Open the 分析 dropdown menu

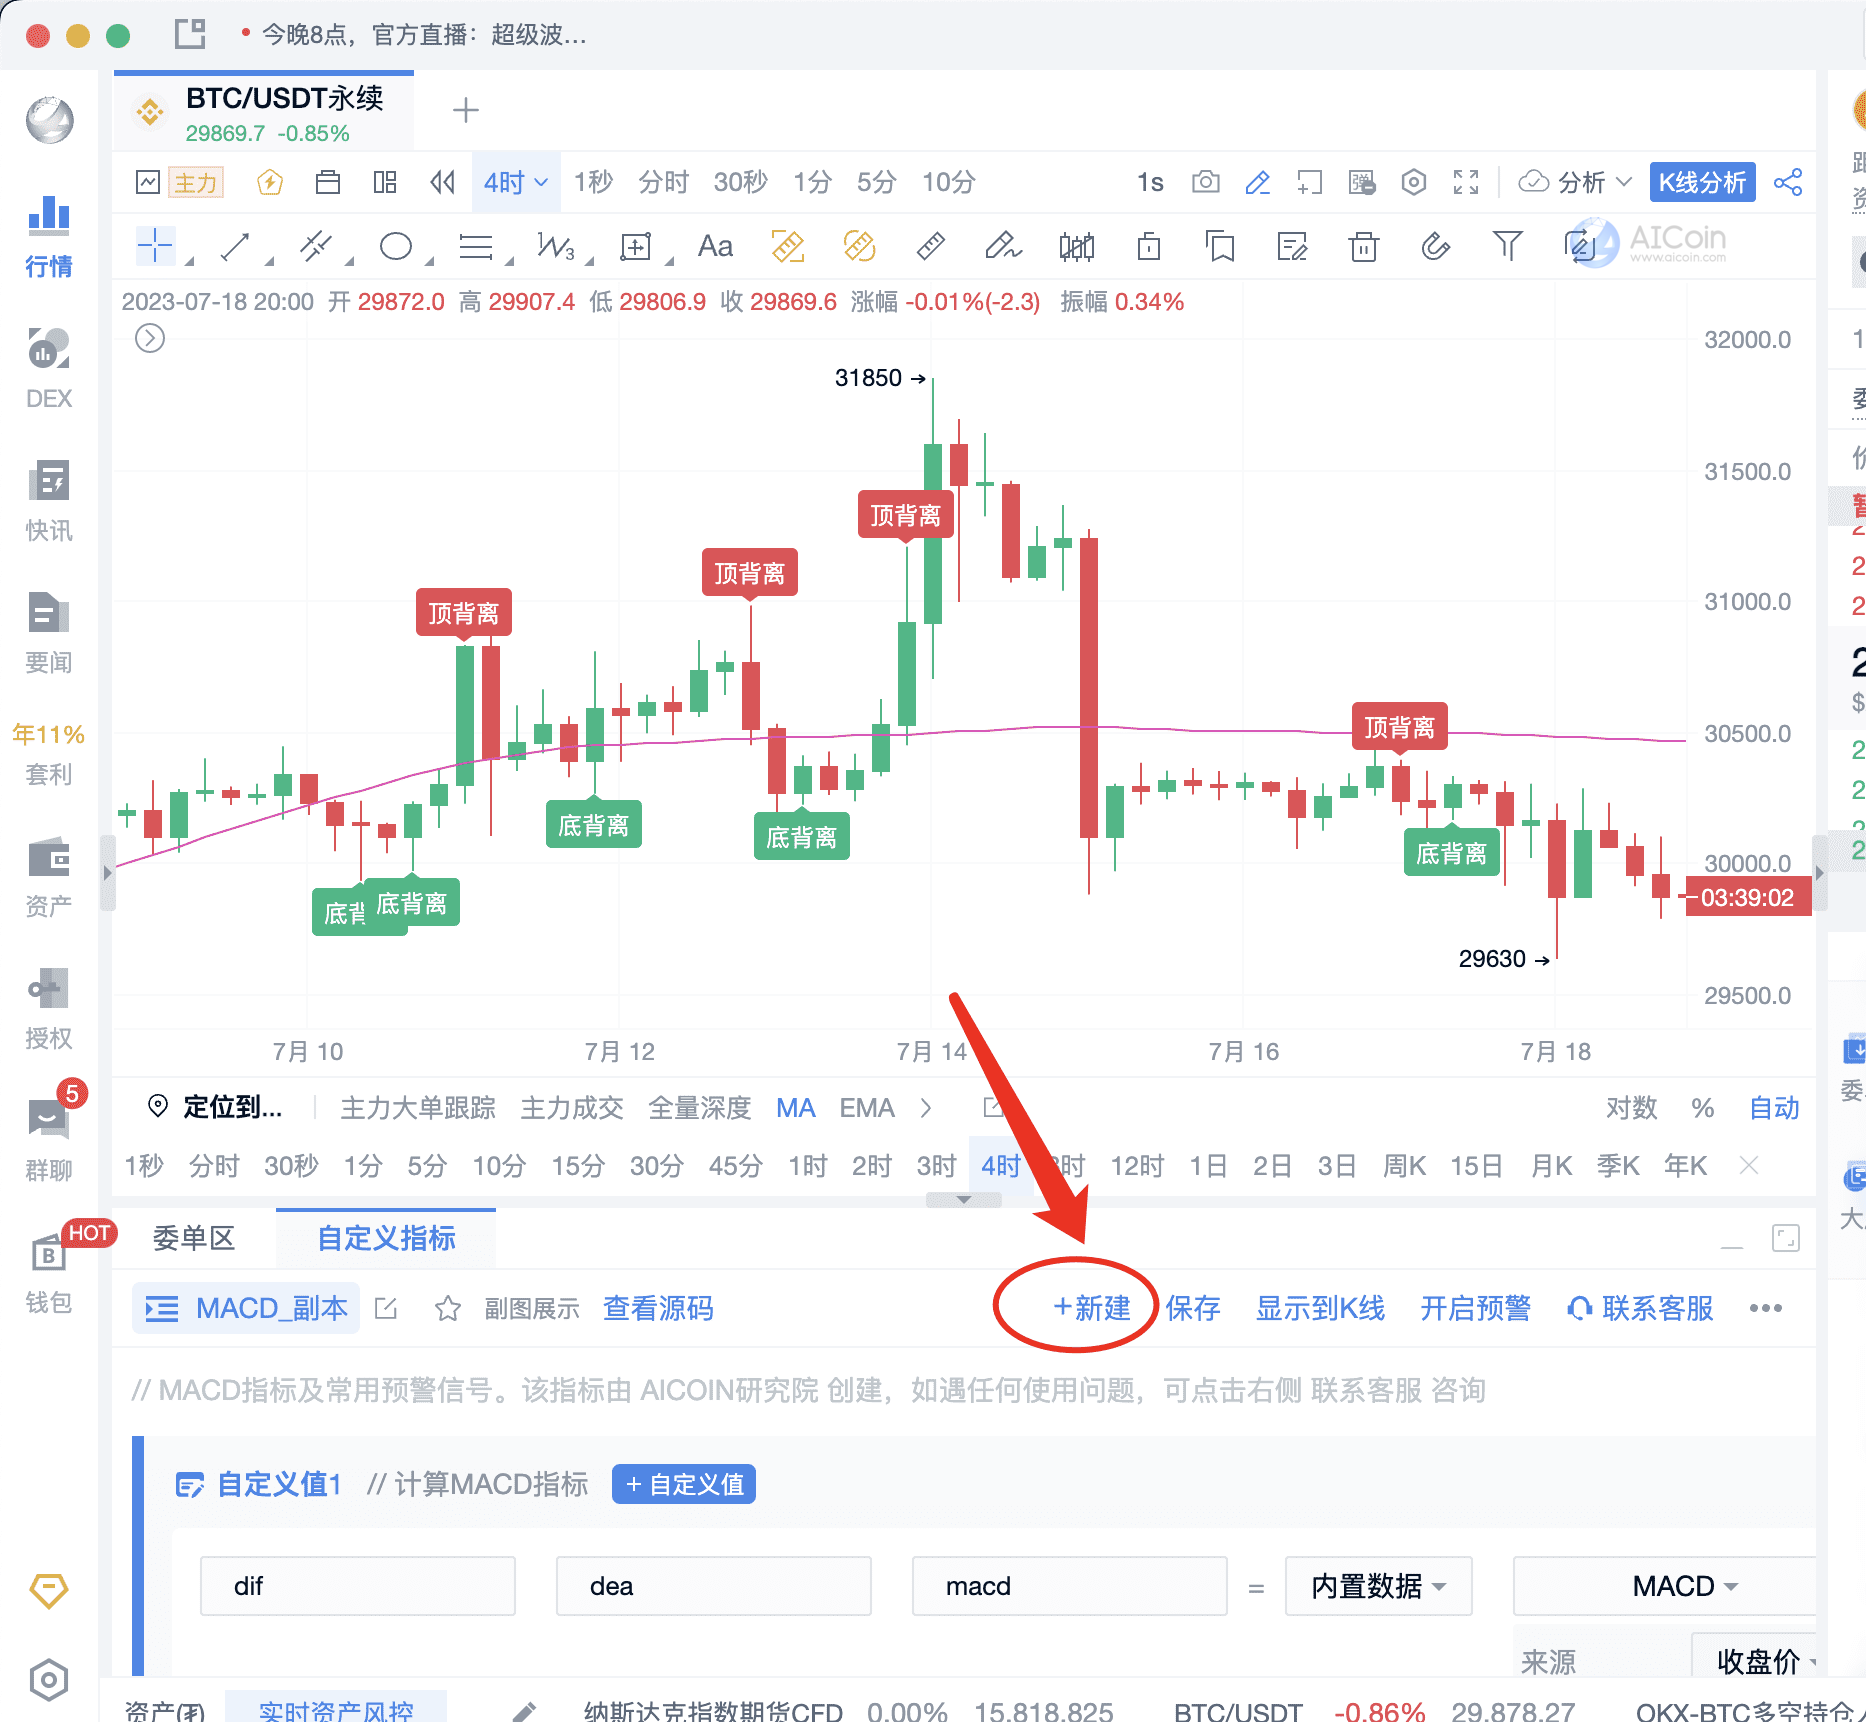tap(1576, 182)
